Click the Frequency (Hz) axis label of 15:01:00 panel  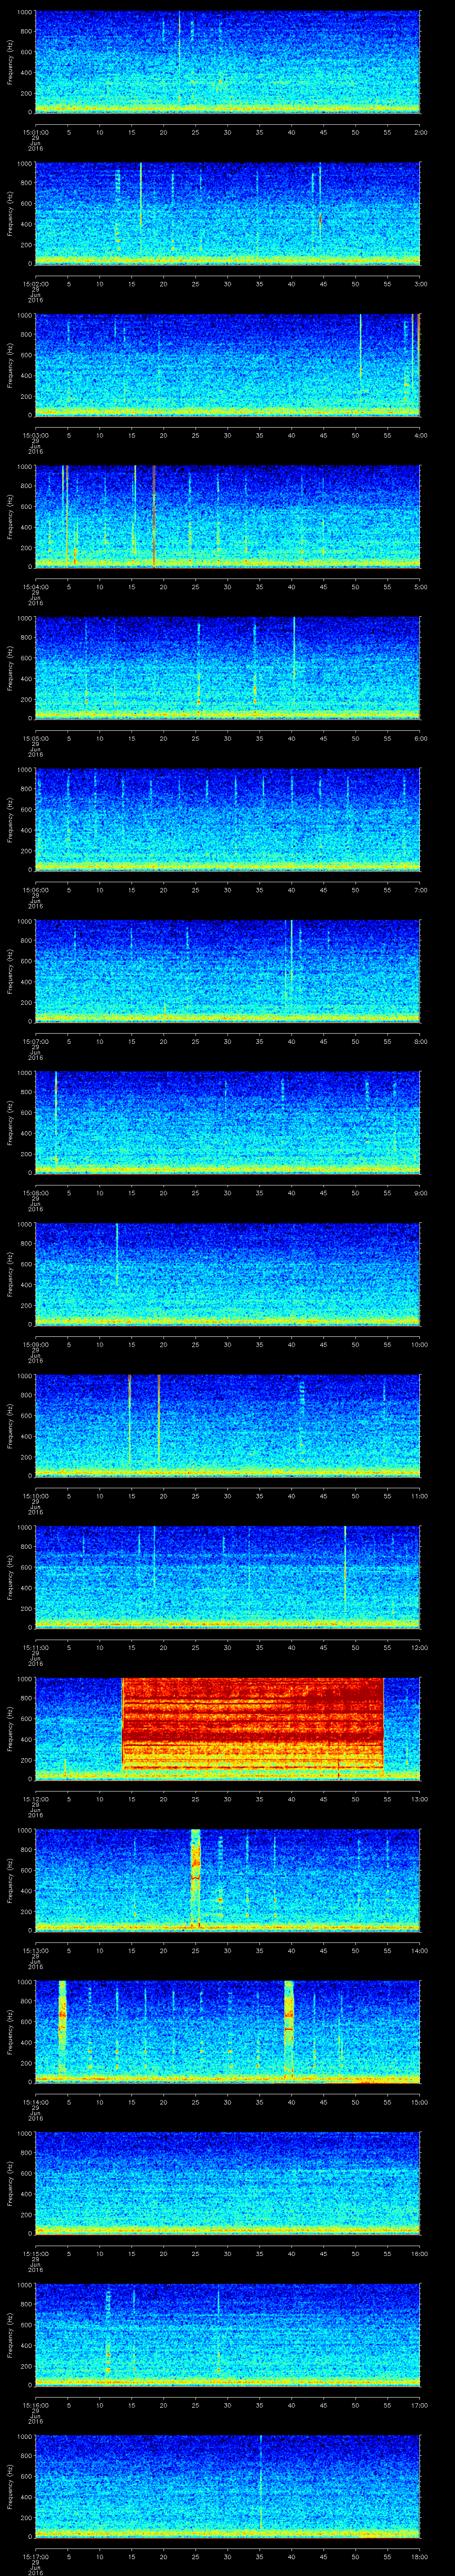(x=10, y=62)
